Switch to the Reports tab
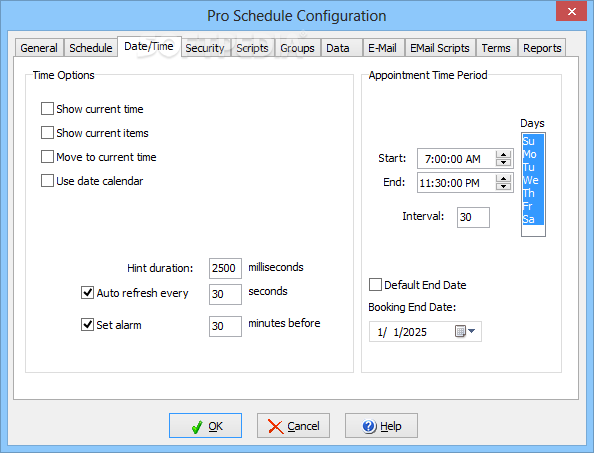594x453 pixels. [542, 48]
